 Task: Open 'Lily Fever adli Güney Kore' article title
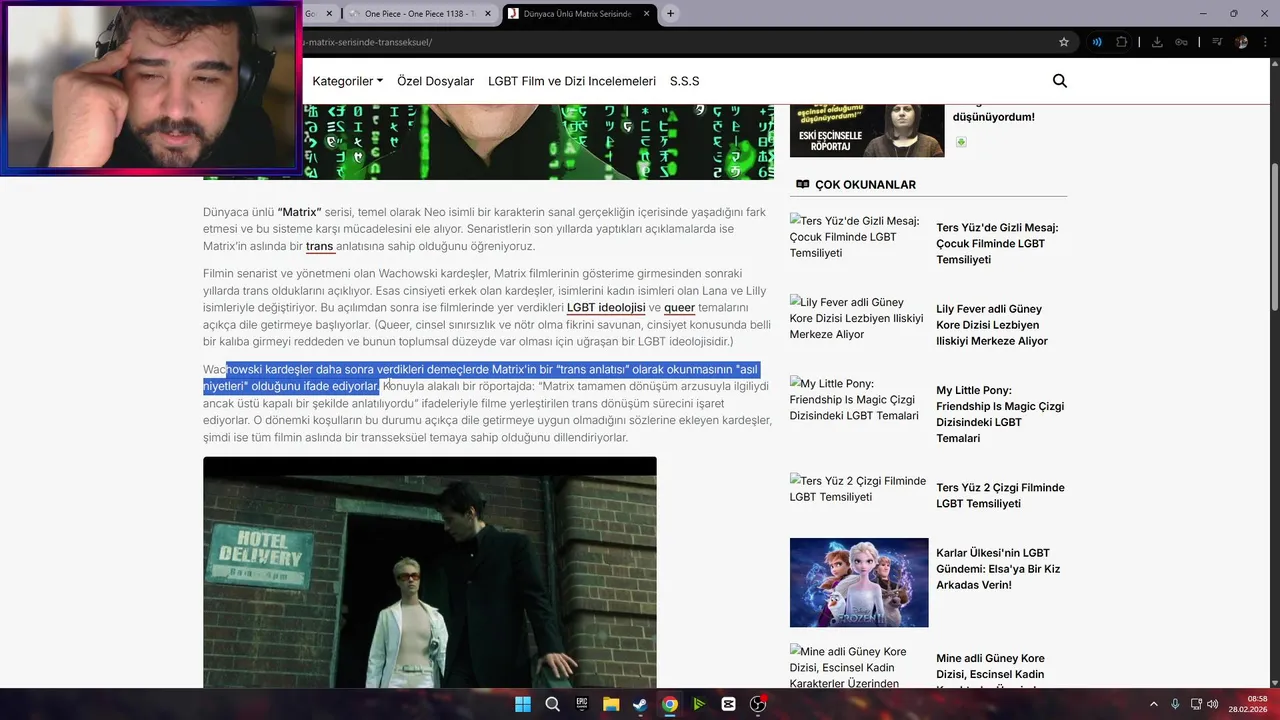(992, 325)
